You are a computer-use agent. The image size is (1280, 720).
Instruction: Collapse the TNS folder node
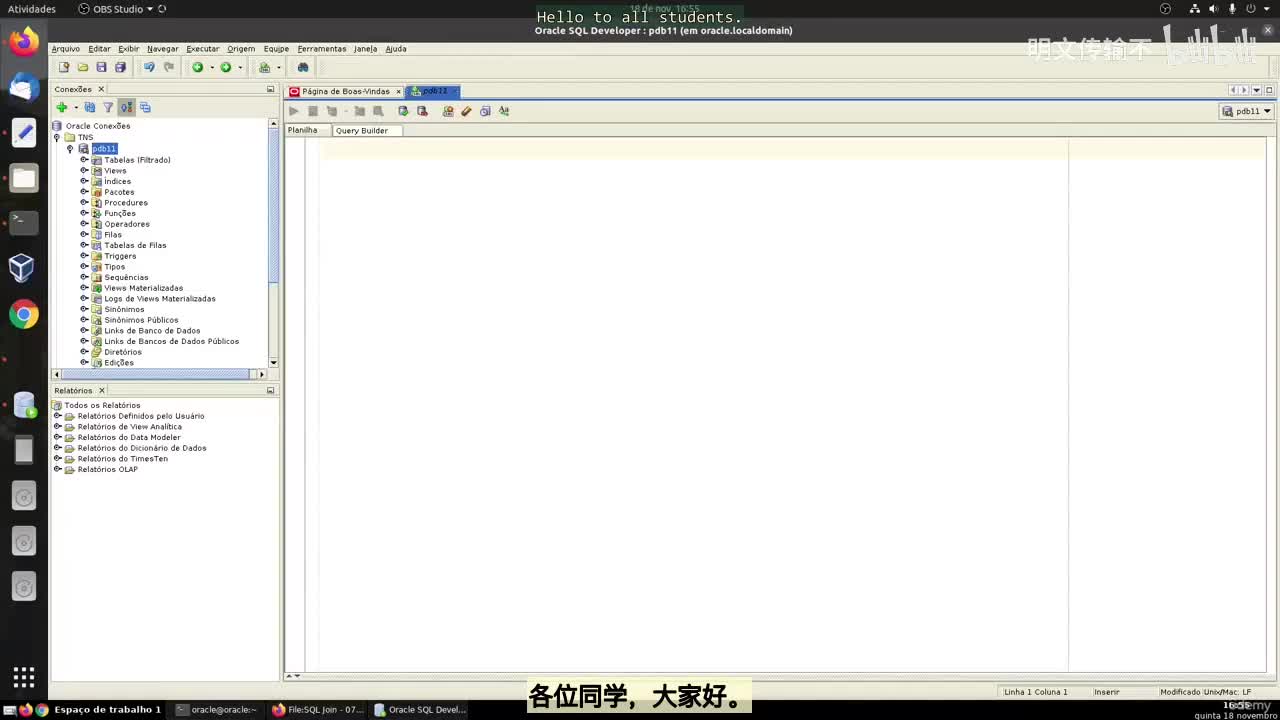(57, 138)
